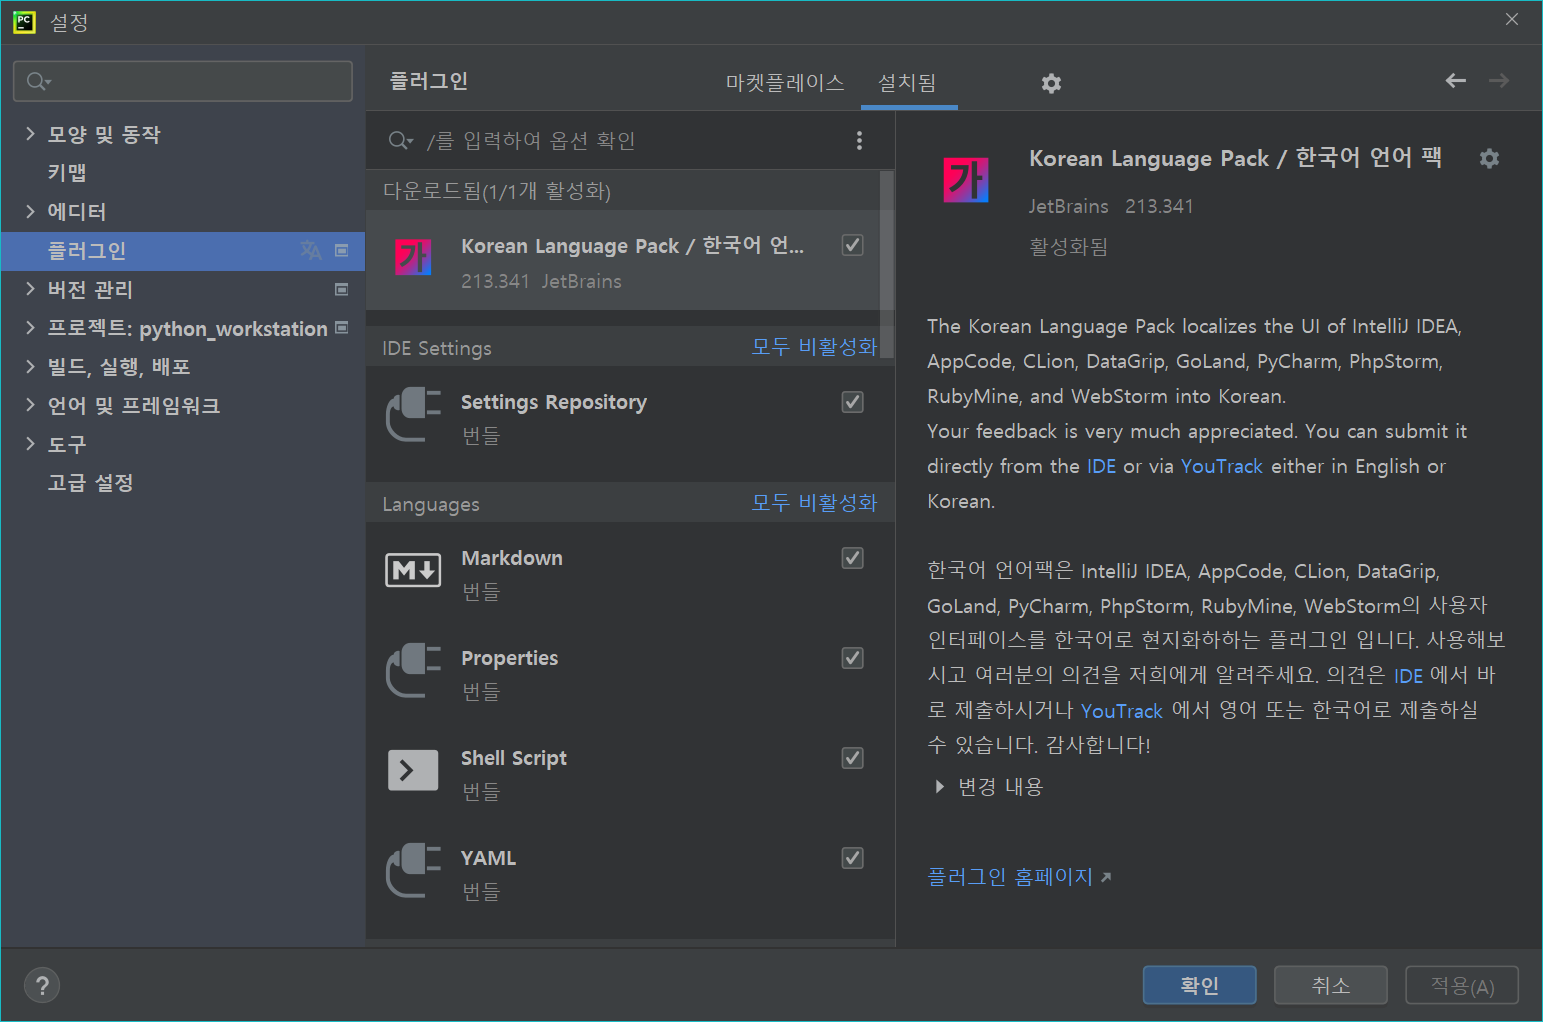Viewport: 1543px width, 1022px height.
Task: Click the 취소 button
Action: point(1331,985)
